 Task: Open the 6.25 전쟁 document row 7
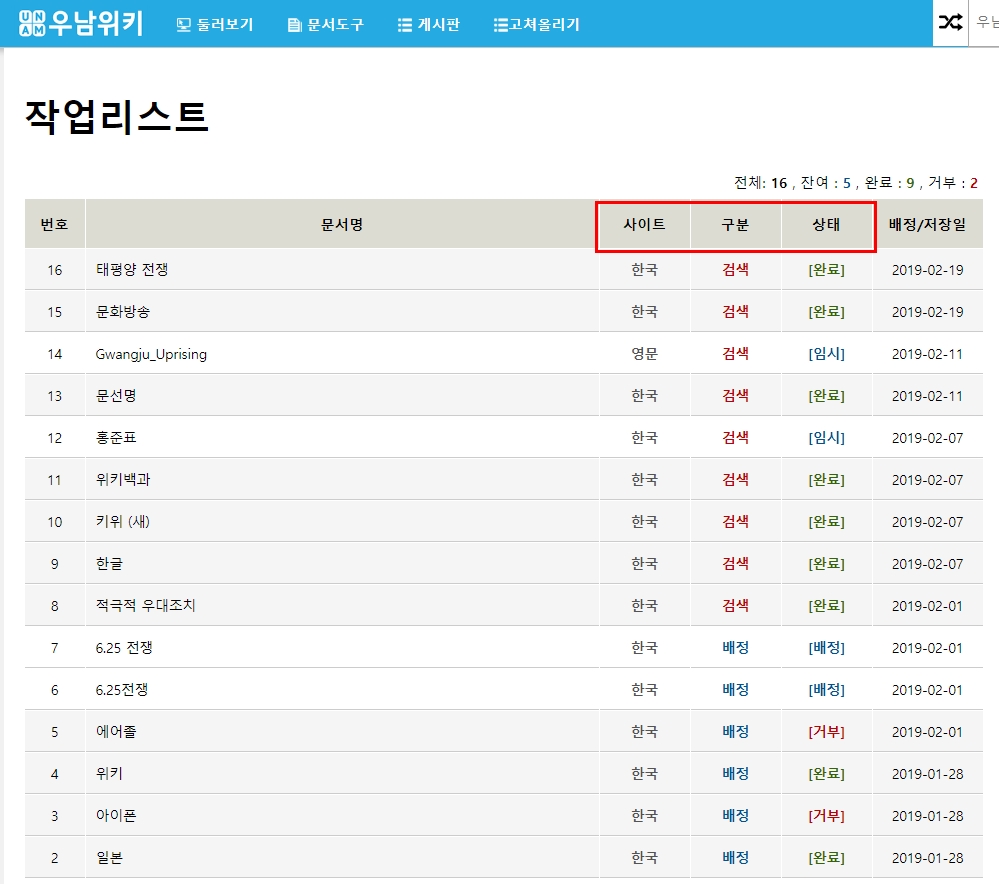[x=124, y=648]
